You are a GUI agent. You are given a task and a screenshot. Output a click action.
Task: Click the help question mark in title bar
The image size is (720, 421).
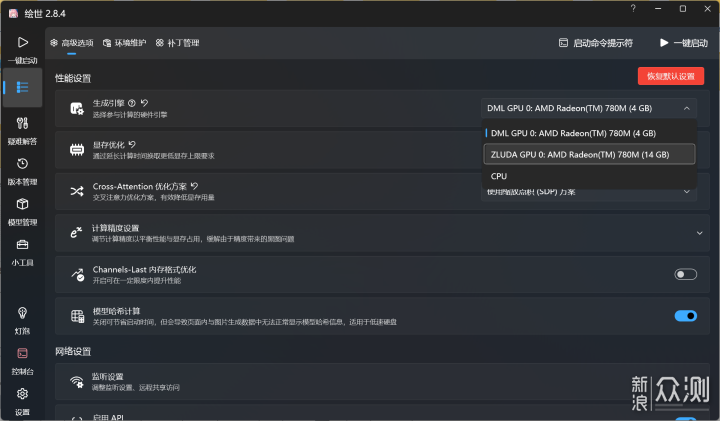pyautogui.click(x=633, y=9)
